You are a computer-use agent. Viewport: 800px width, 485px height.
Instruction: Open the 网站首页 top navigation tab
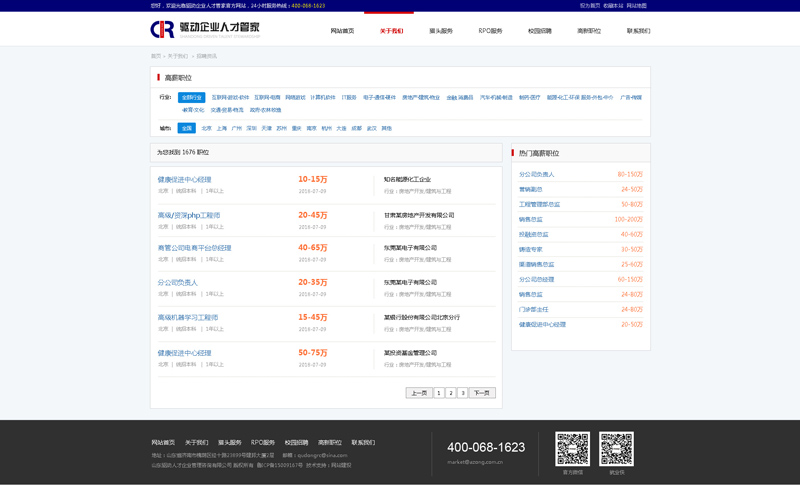click(342, 31)
